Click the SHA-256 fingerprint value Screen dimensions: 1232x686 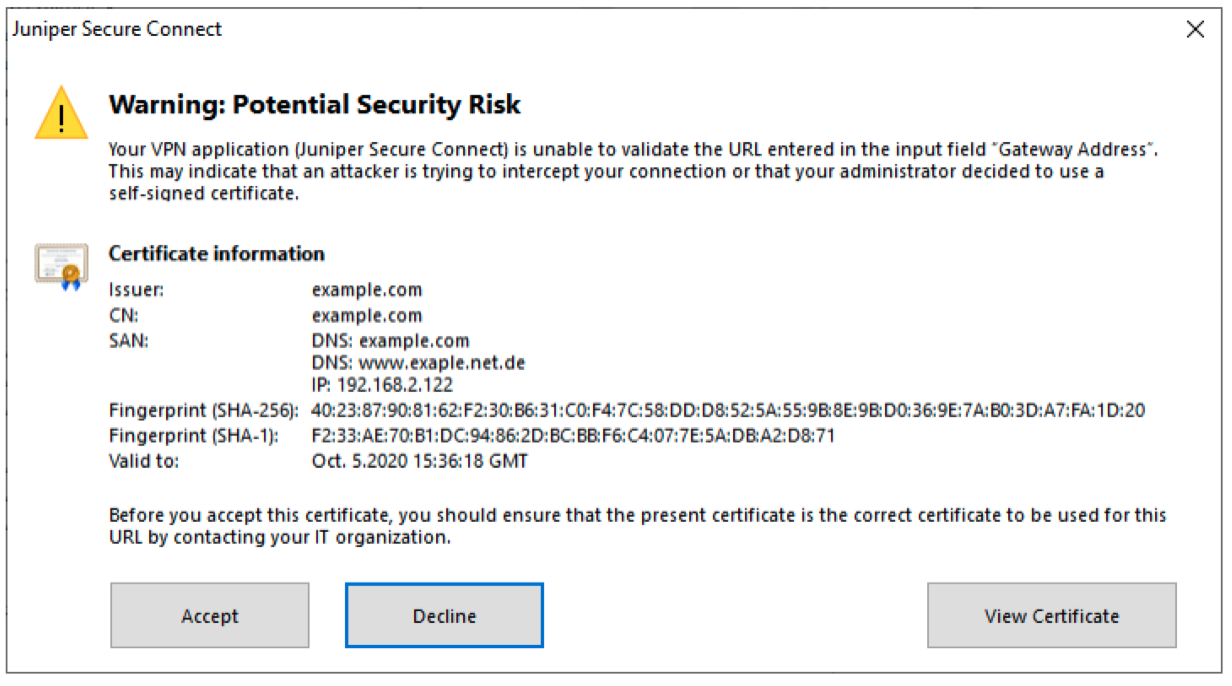728,409
